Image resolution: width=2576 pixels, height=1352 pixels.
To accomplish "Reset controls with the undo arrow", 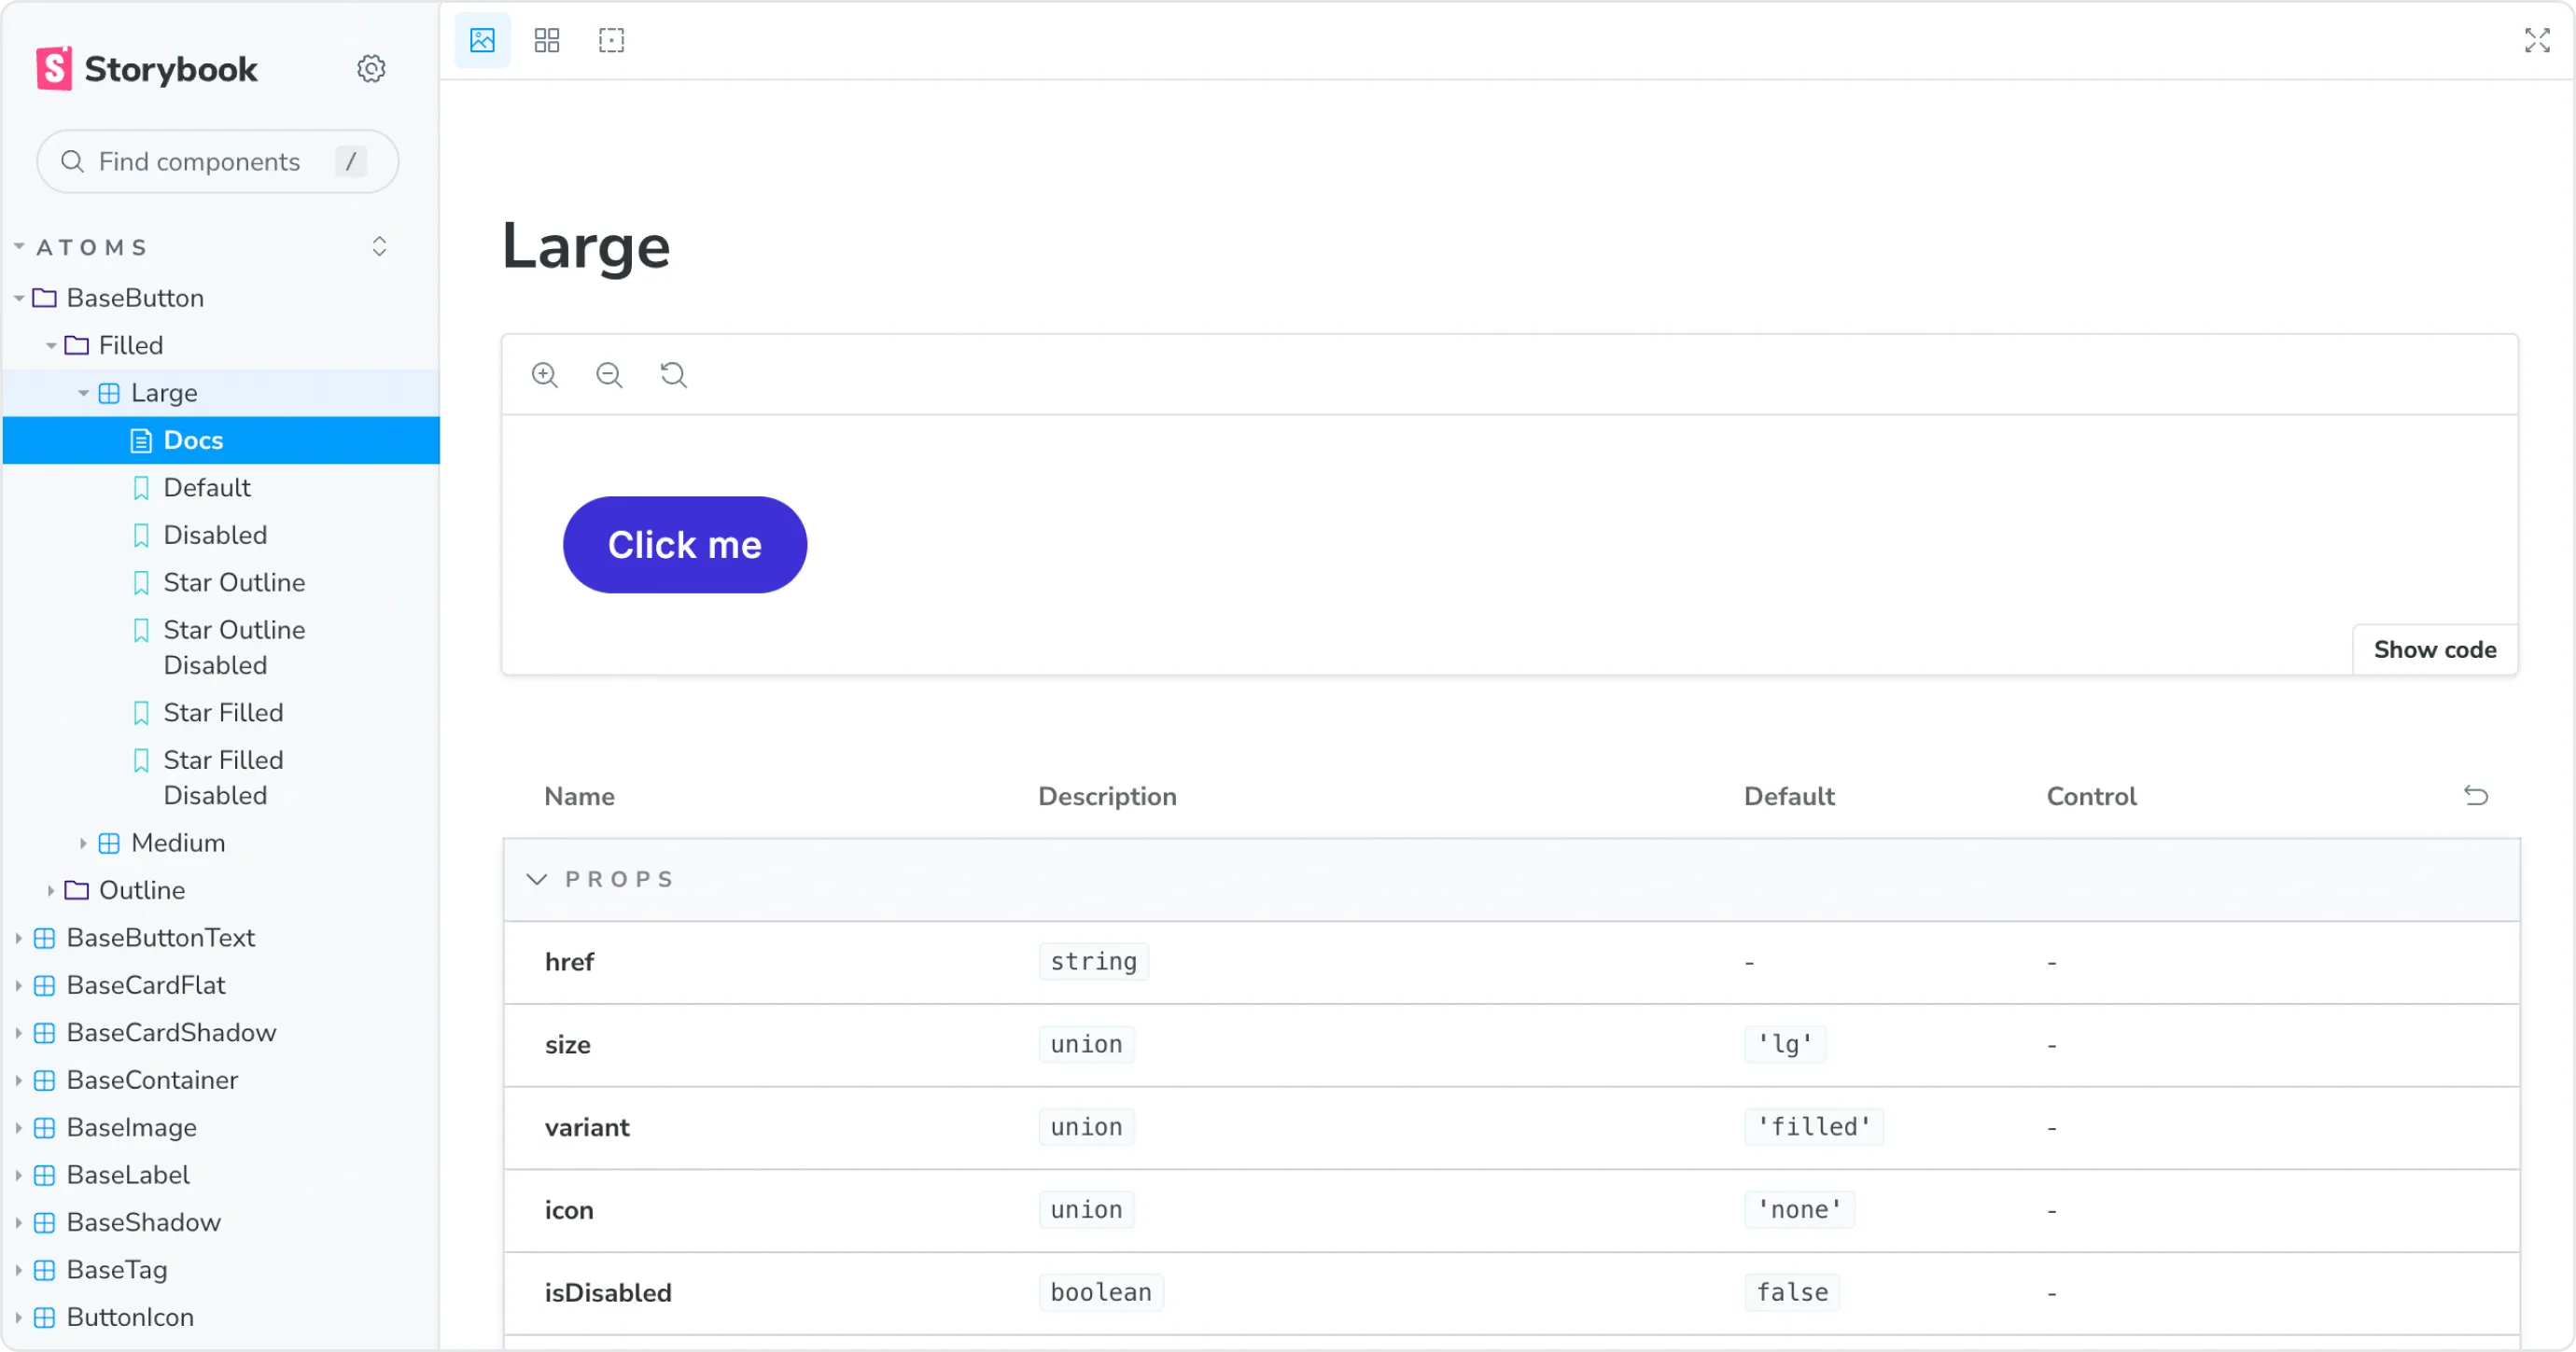I will click(2475, 796).
